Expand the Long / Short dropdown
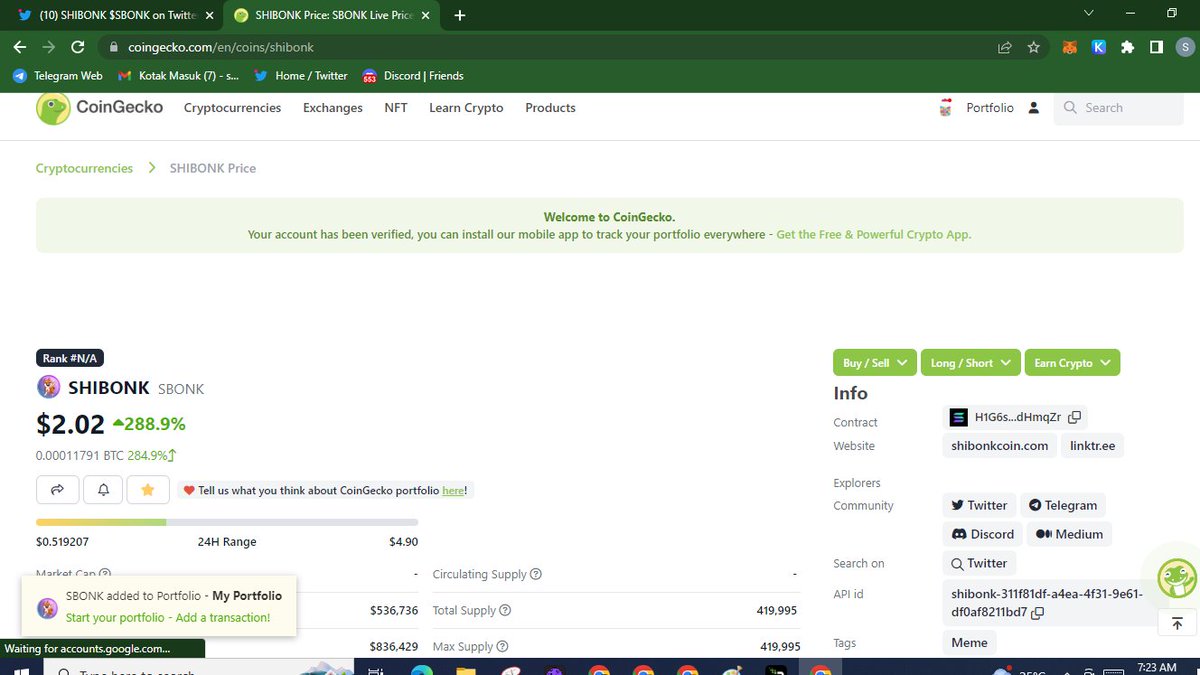The height and width of the screenshot is (675, 1200). (x=970, y=362)
